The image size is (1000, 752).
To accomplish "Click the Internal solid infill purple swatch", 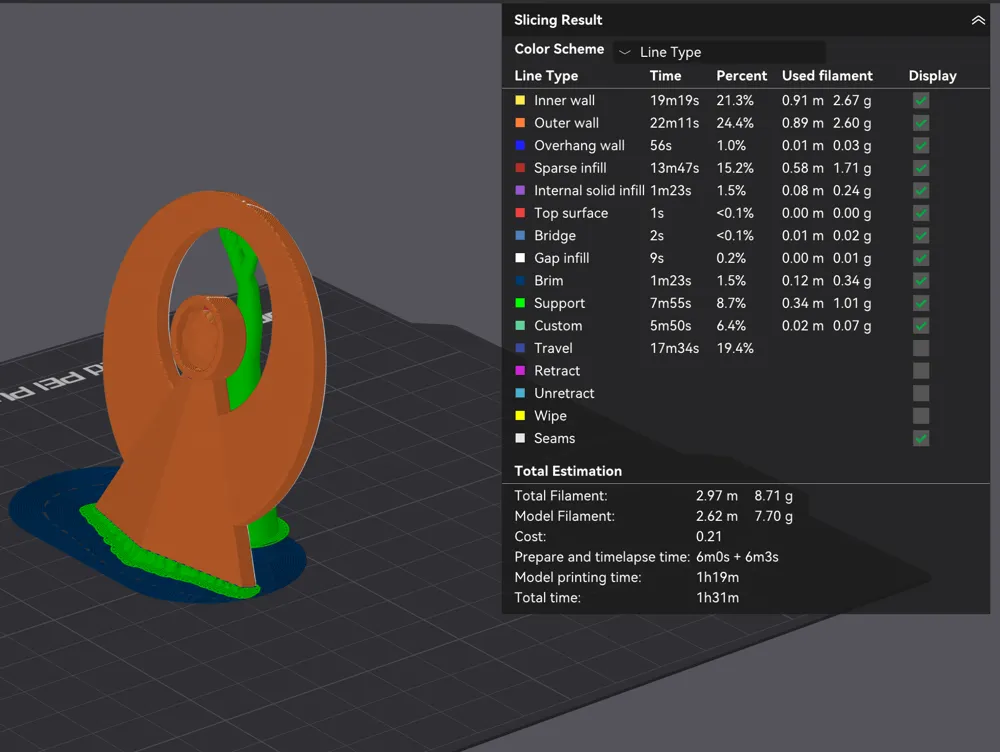I will point(520,190).
